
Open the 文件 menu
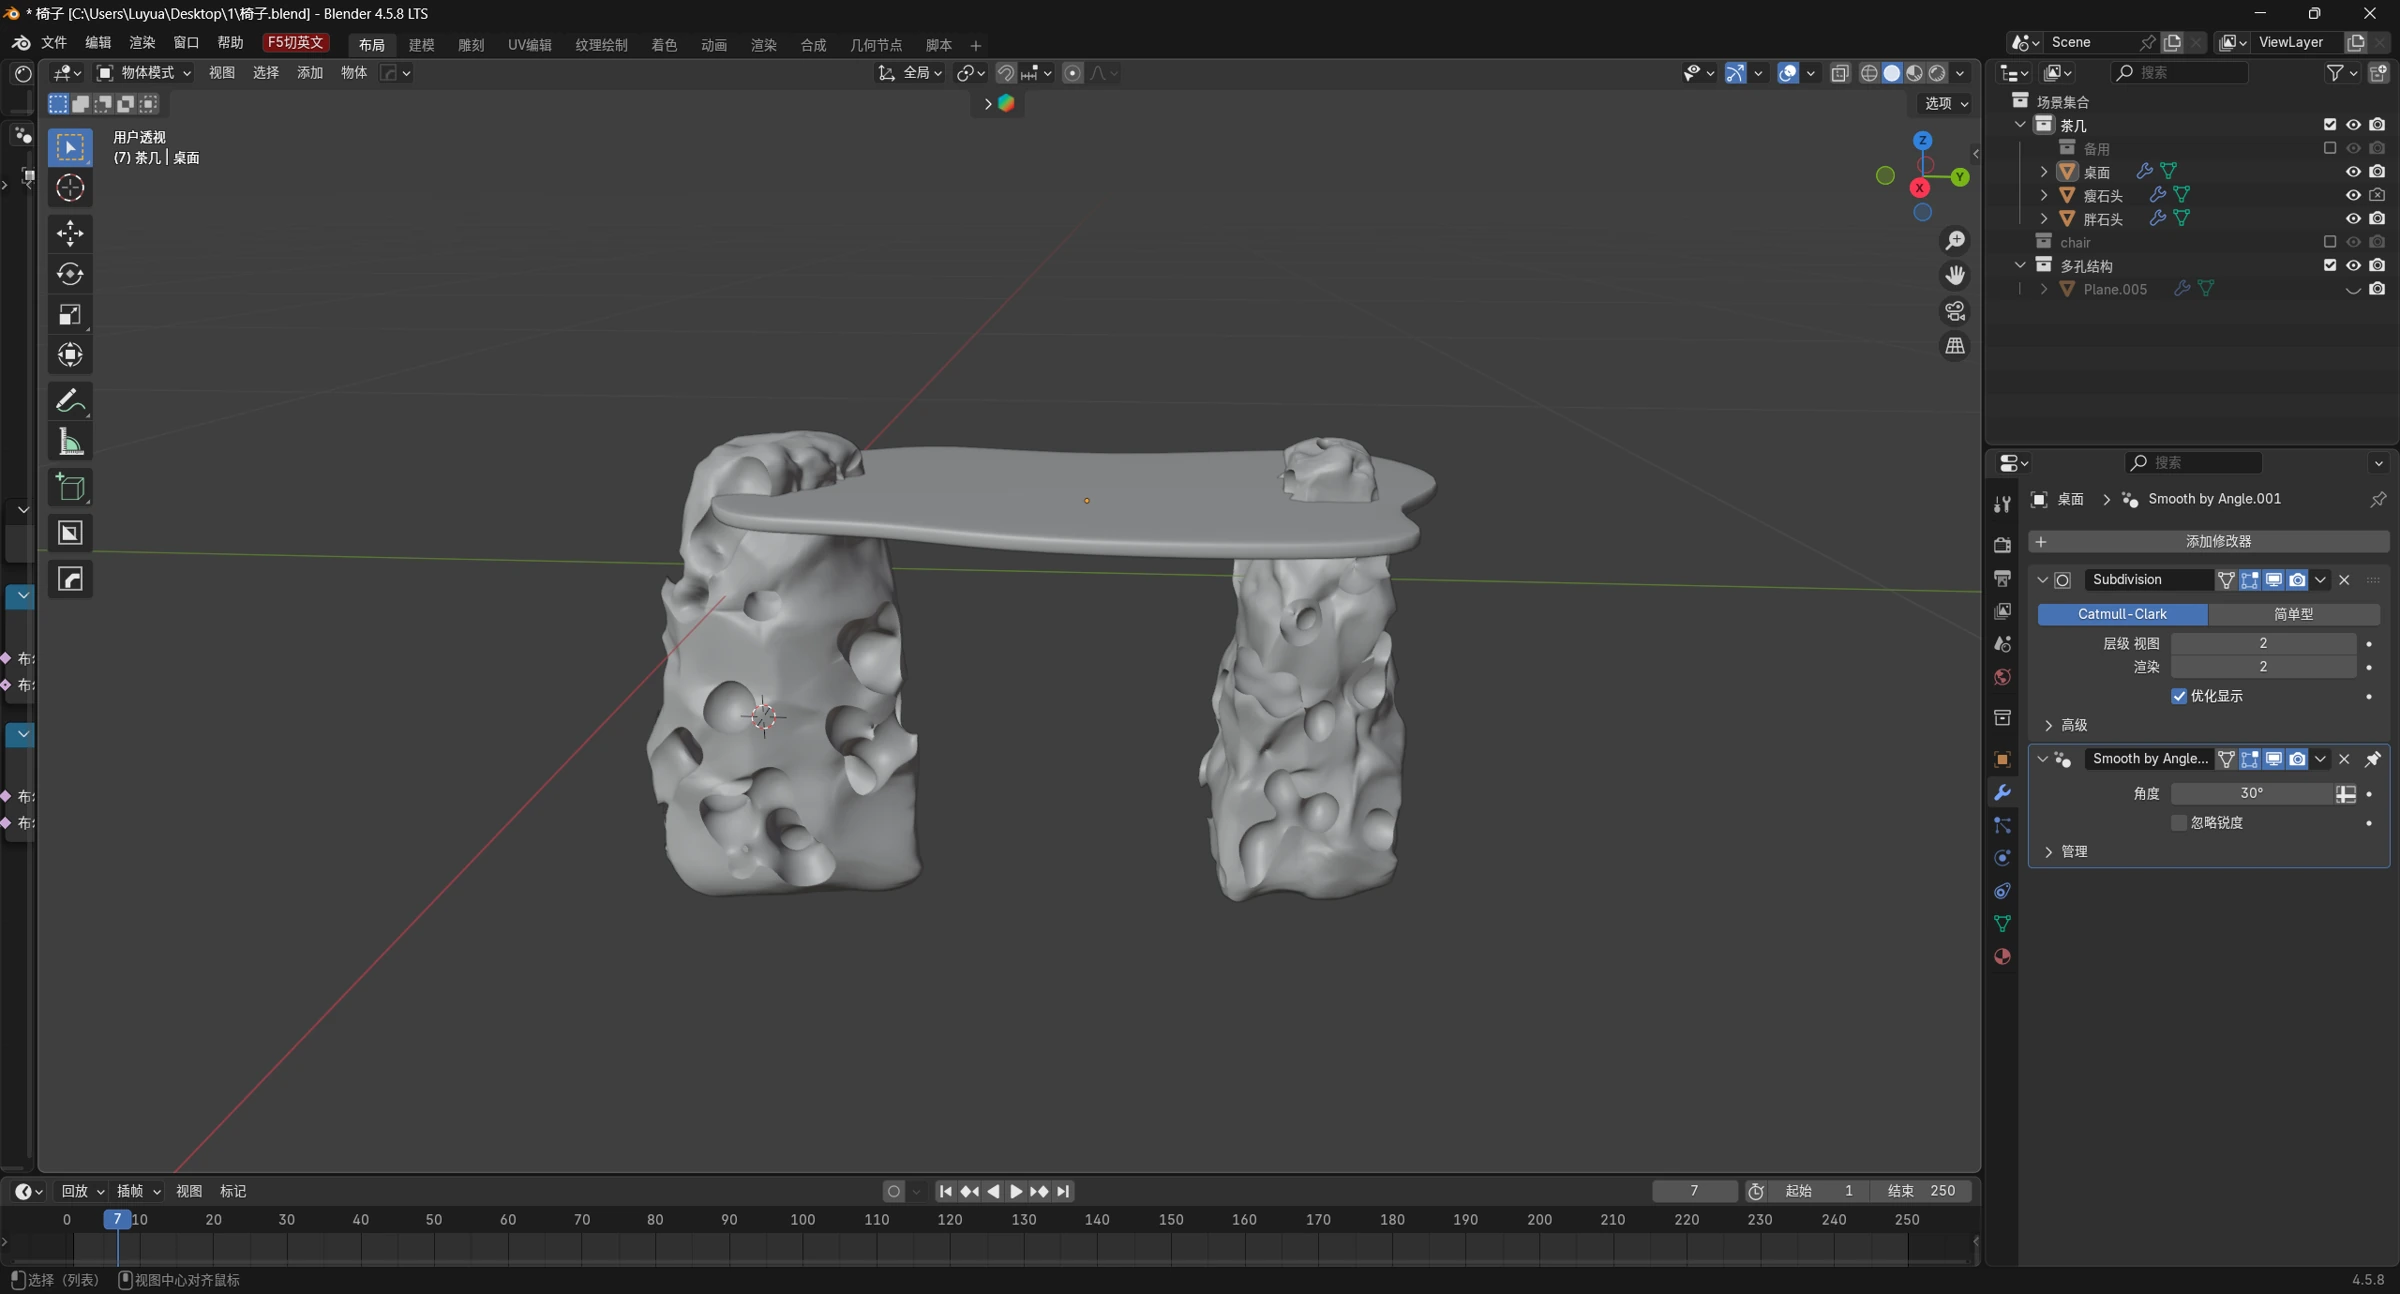(53, 43)
